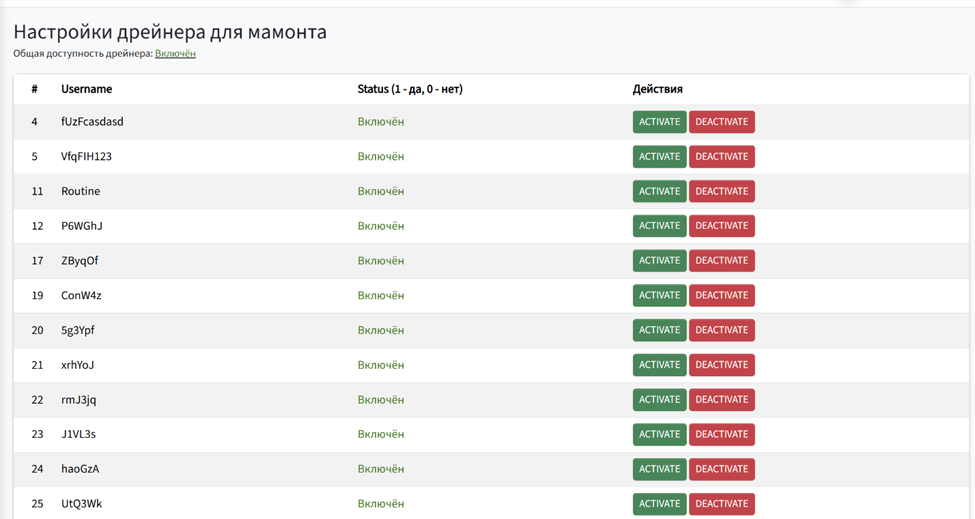Activate the ZByqOf row
This screenshot has width=975, height=519.
[x=660, y=260]
